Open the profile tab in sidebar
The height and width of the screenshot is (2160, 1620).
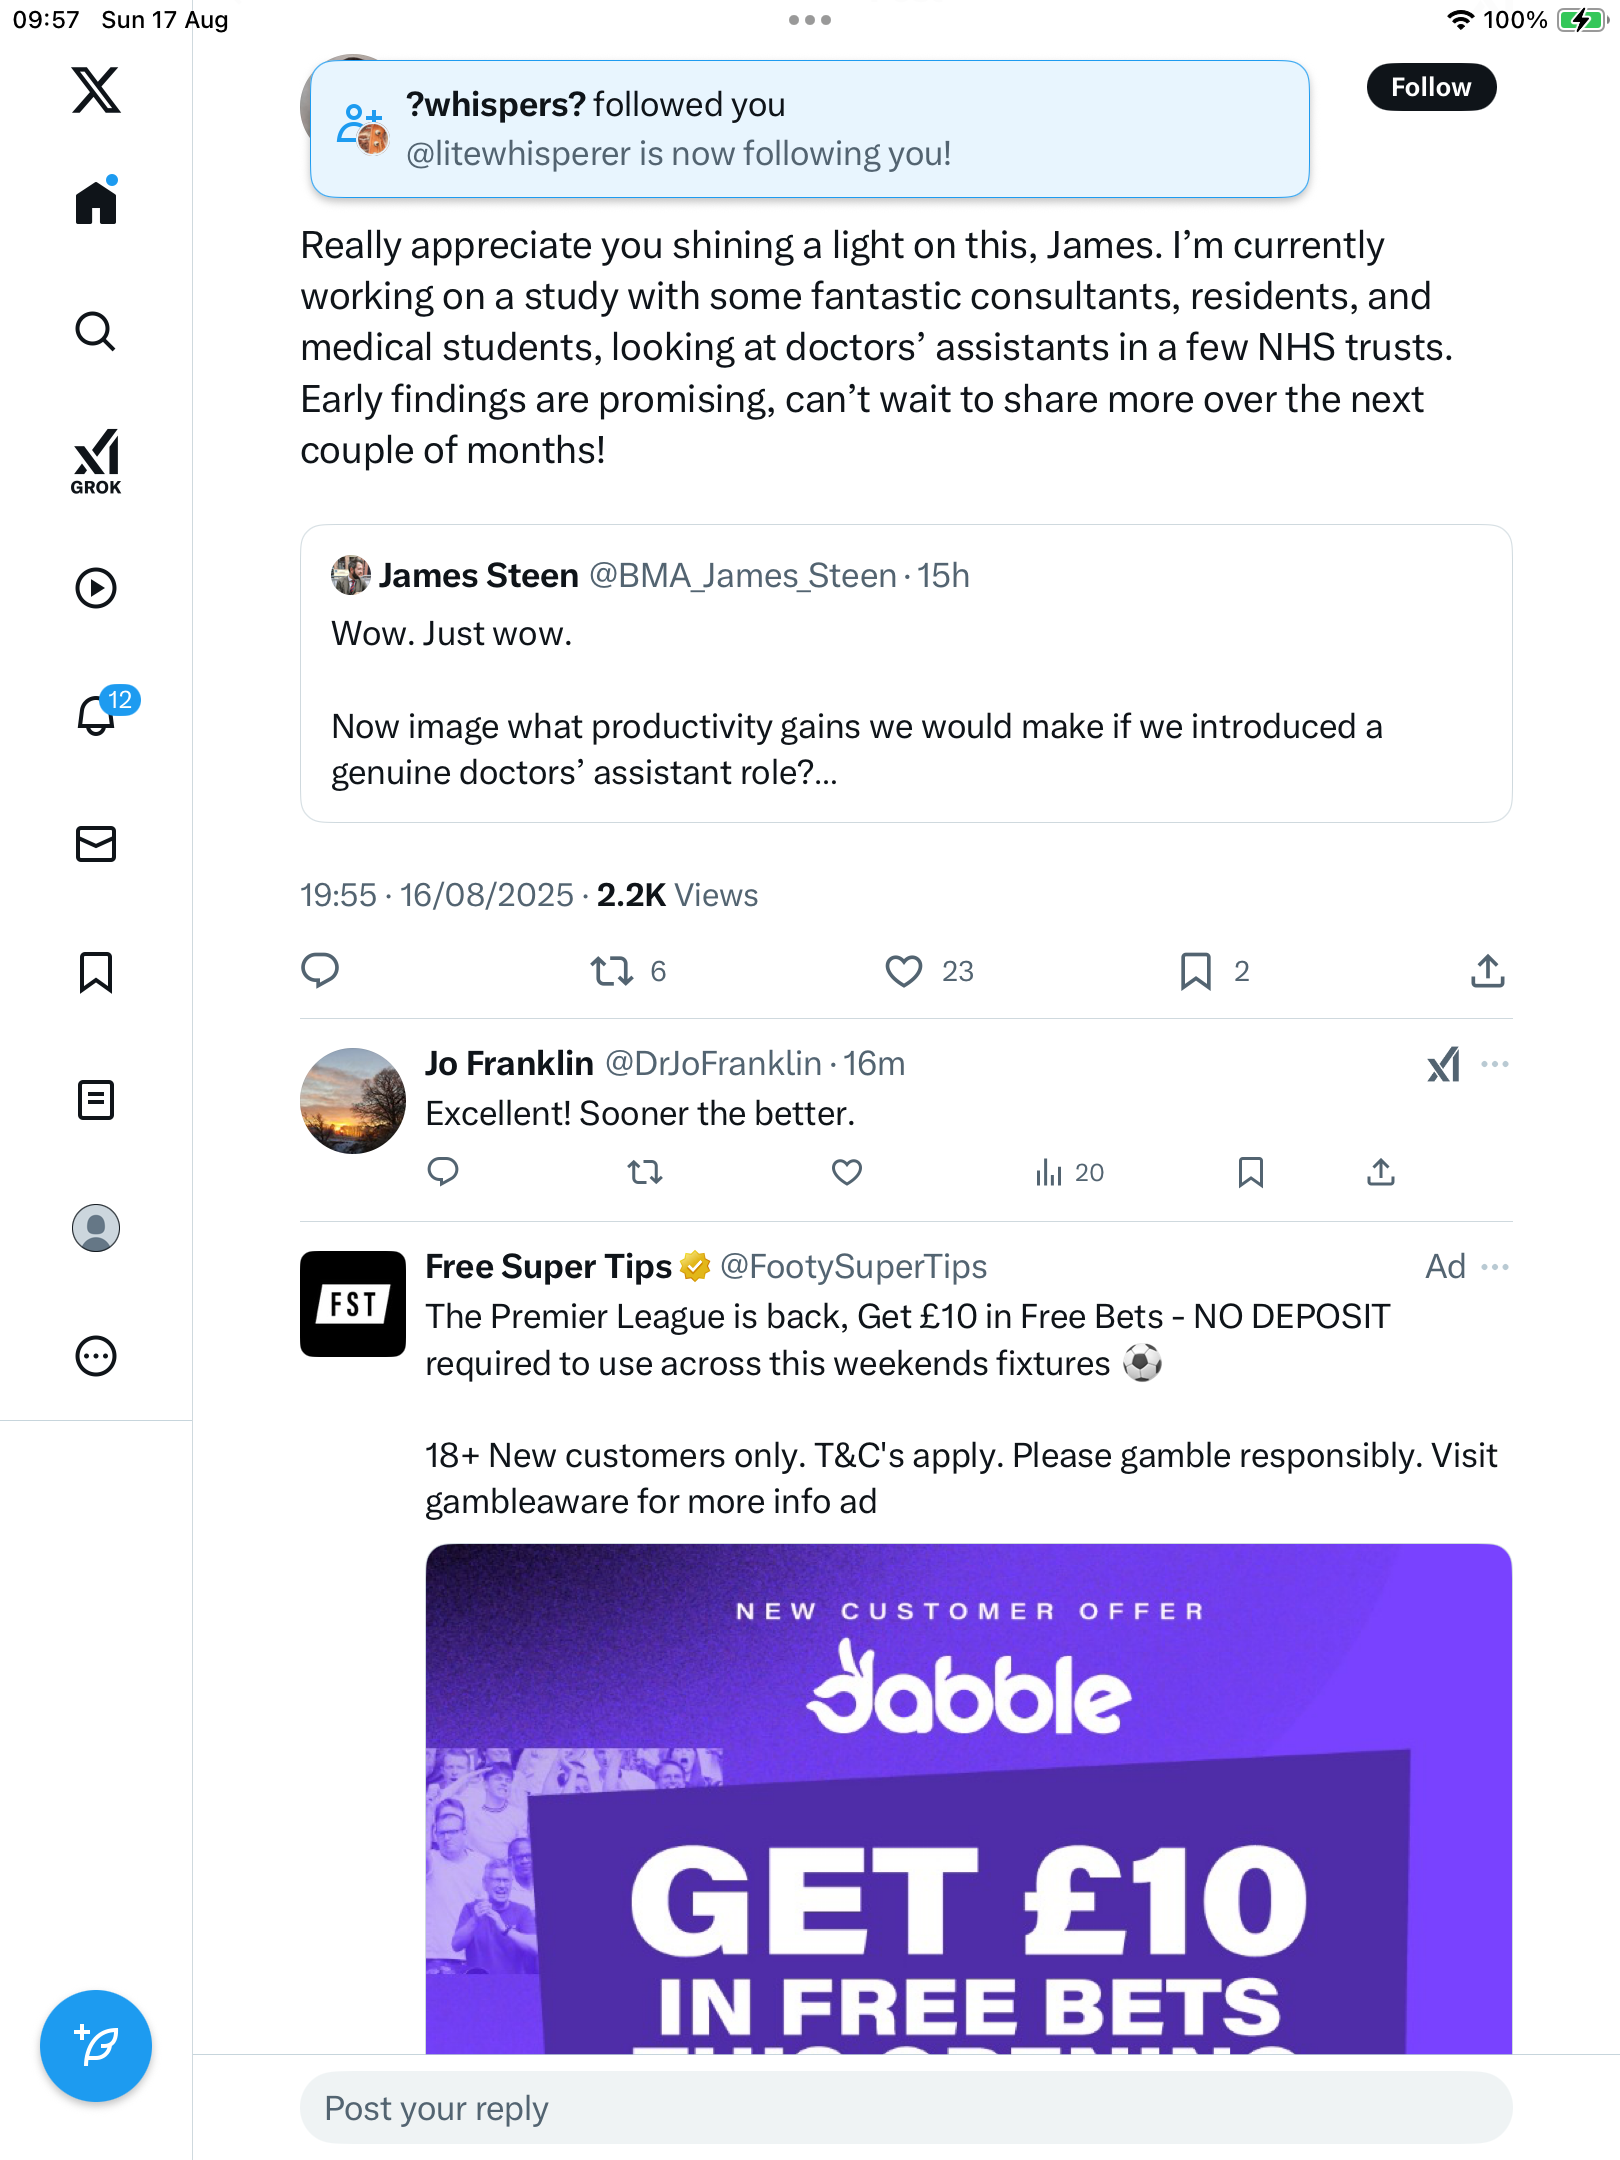tap(96, 1228)
